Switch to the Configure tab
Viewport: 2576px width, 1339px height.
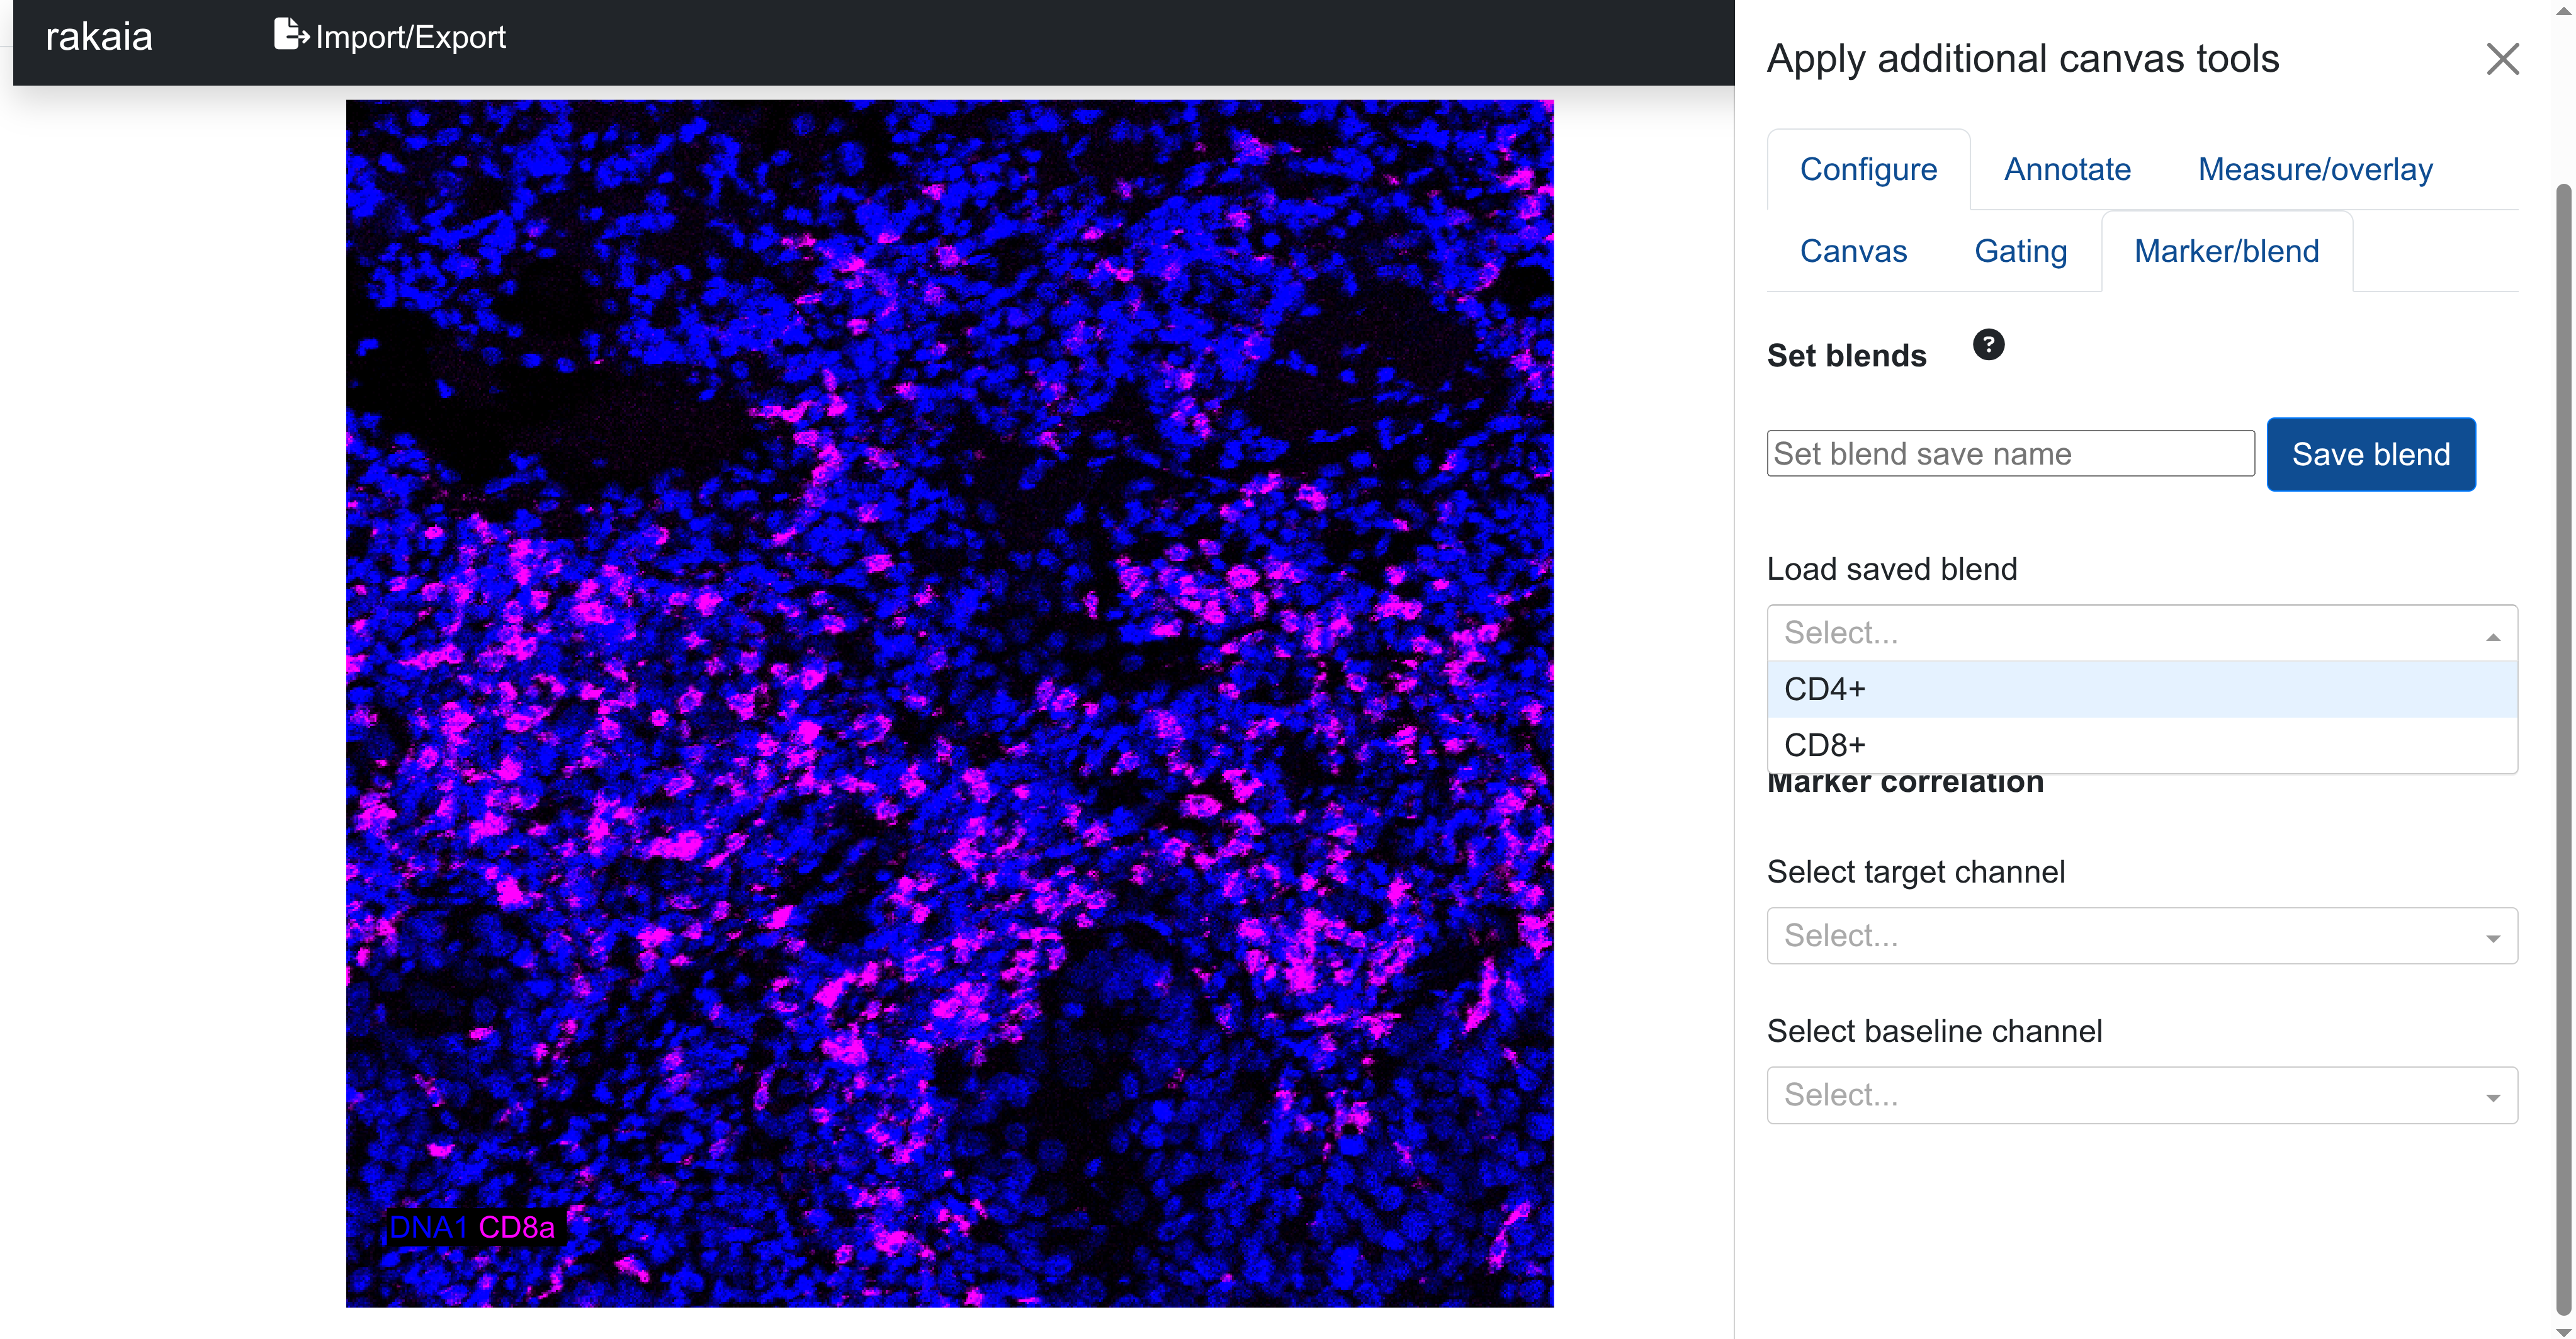tap(1868, 169)
